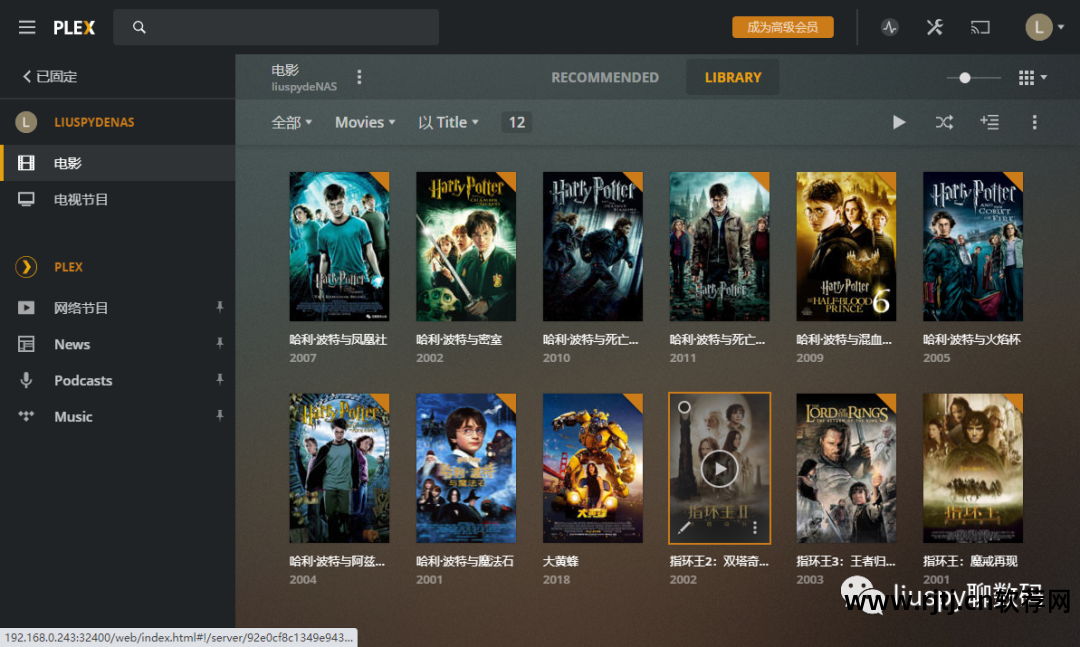Click the PLEX logo
This screenshot has width=1080, height=647.
[x=74, y=28]
